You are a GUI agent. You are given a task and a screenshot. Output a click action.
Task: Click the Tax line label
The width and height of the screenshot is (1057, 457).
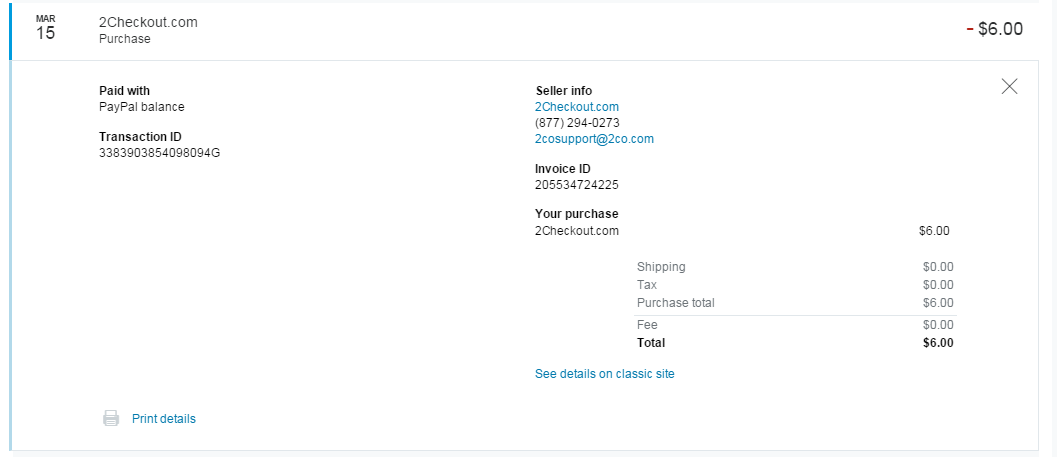[647, 285]
